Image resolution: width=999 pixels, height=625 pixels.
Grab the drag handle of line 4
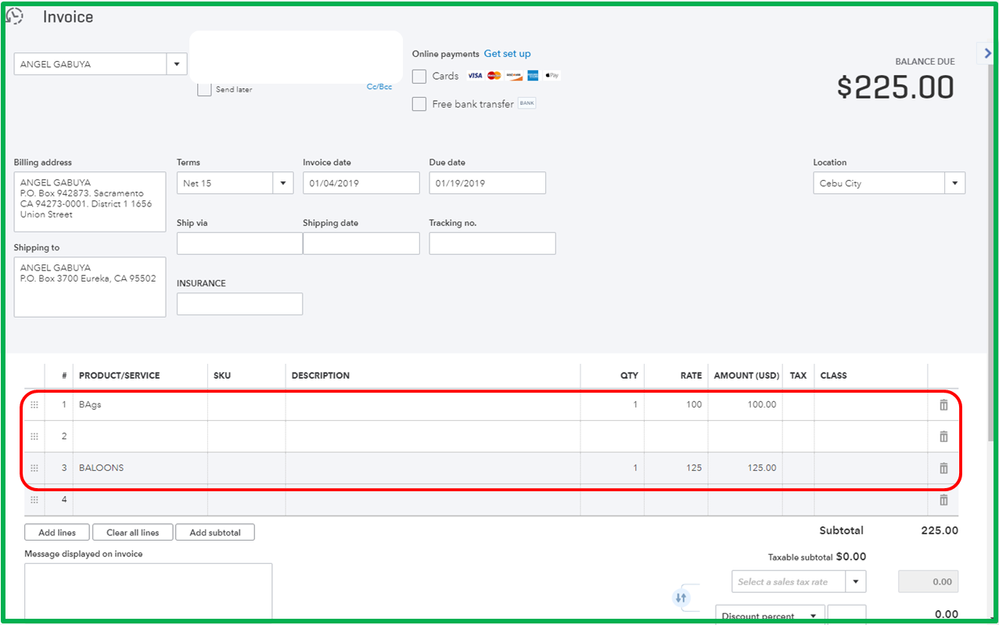pos(34,500)
